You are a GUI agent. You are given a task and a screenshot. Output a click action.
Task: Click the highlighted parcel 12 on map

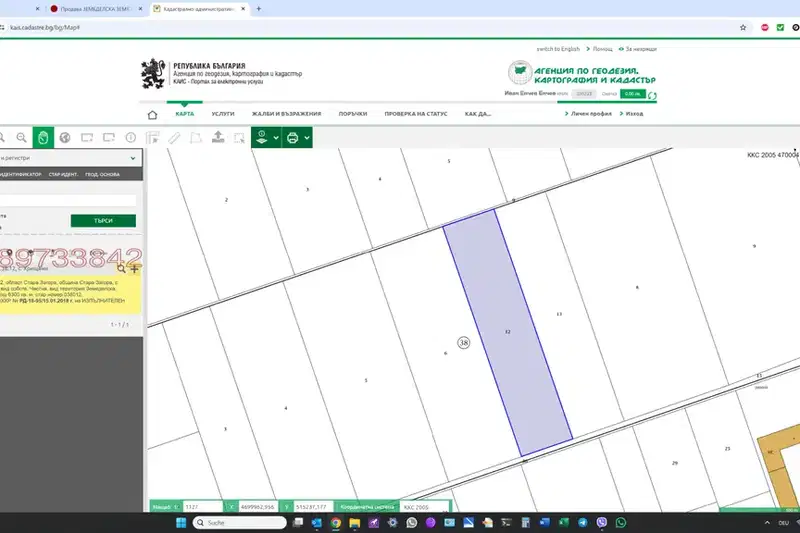(507, 332)
